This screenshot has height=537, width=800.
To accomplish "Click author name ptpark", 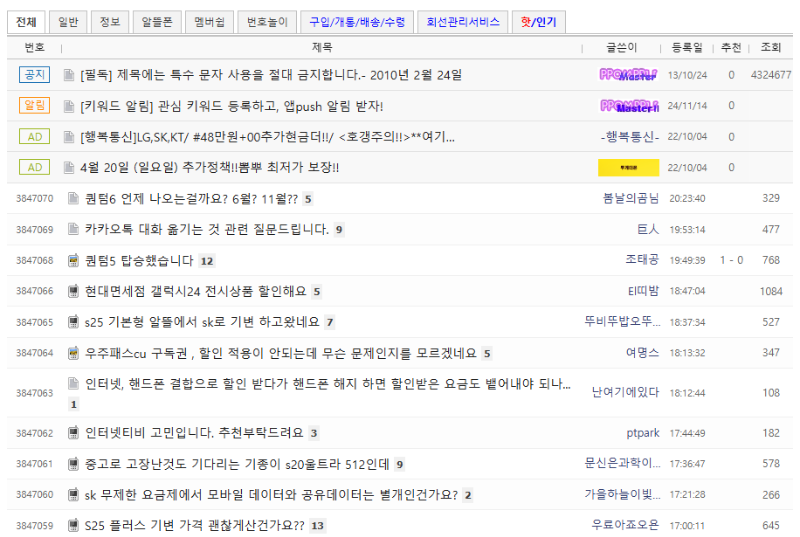I will coord(643,433).
